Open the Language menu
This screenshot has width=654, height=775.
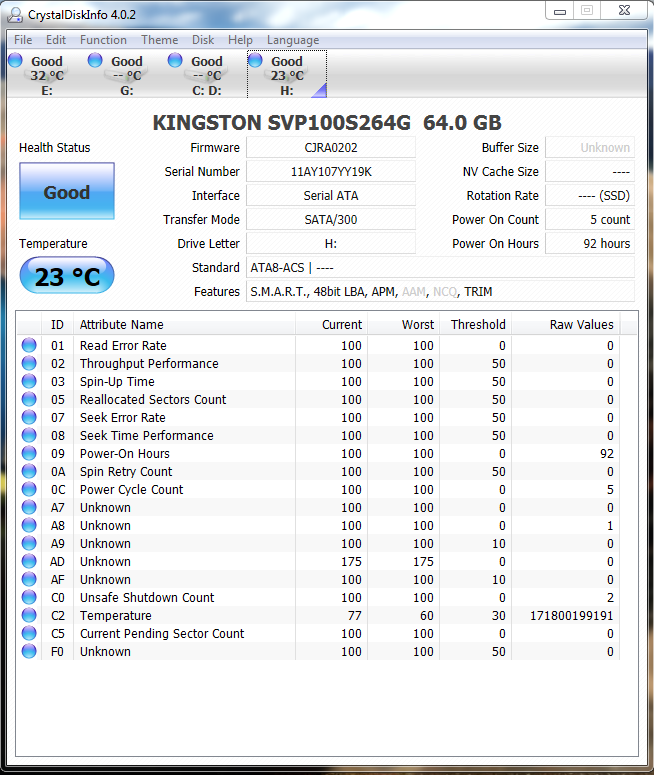point(293,40)
